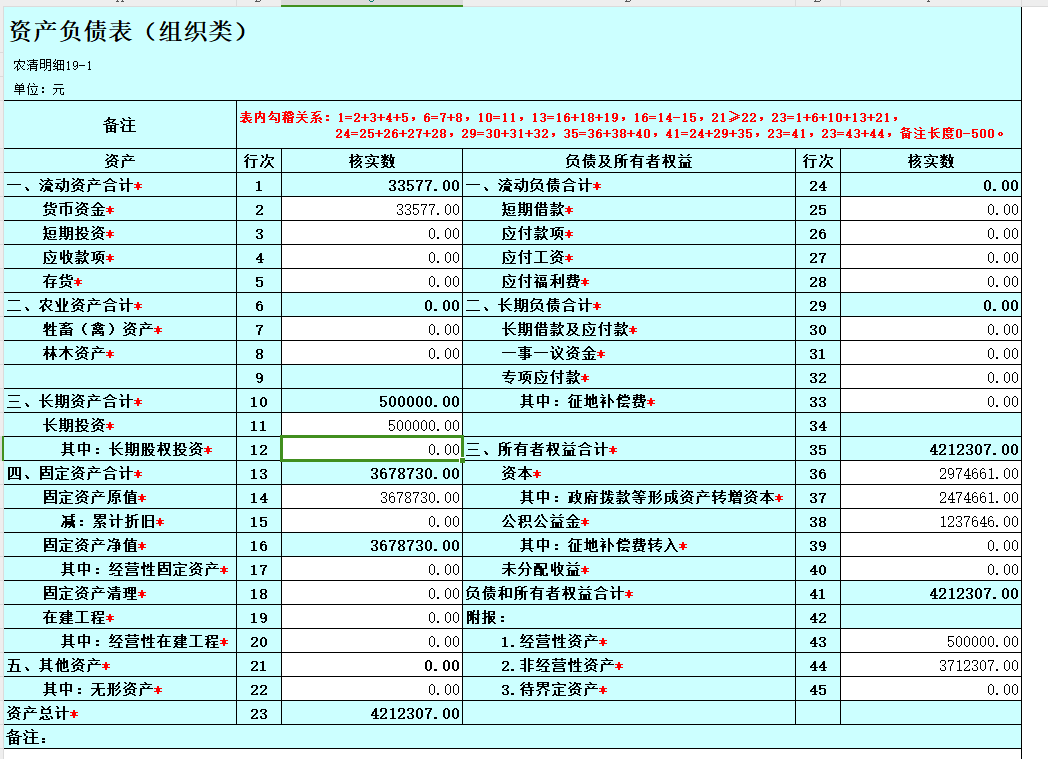Select the '牲畜（禽）资产' cell

120,329
